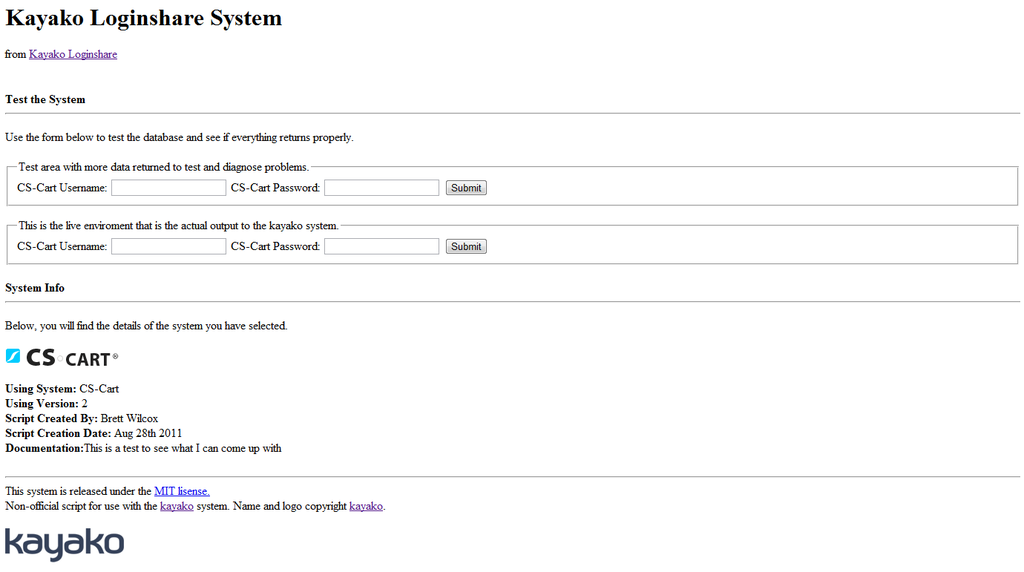
Task: Open kayako link before 'system. Name'
Action: (x=176, y=506)
